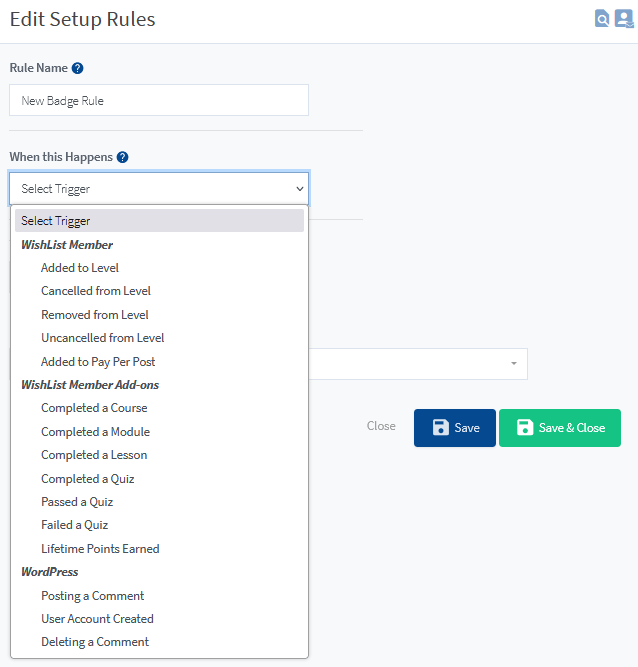Screen dimensions: 638x667
Task: Click the WishList Member Add-ons group heading
Action: 90,385
